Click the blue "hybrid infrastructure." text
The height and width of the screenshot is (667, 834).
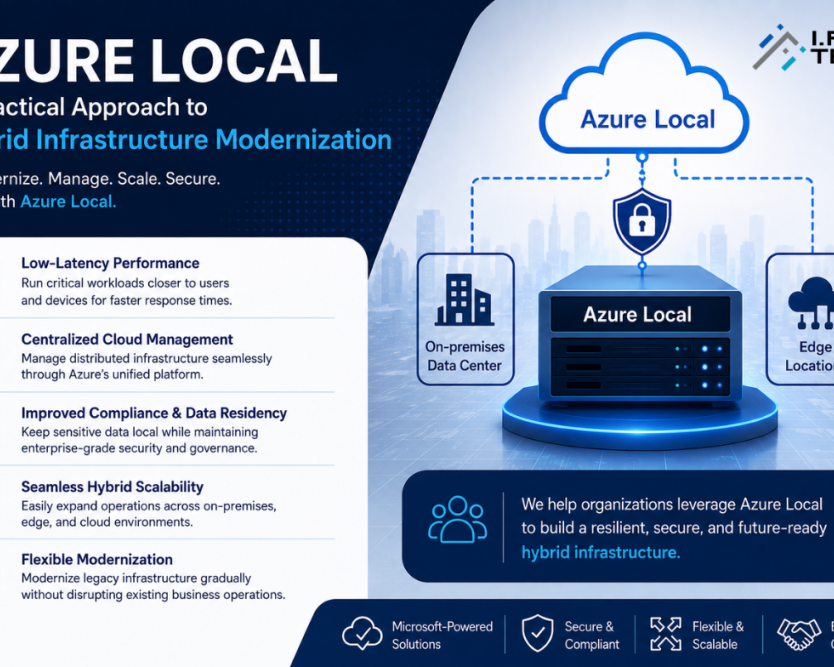coord(601,553)
